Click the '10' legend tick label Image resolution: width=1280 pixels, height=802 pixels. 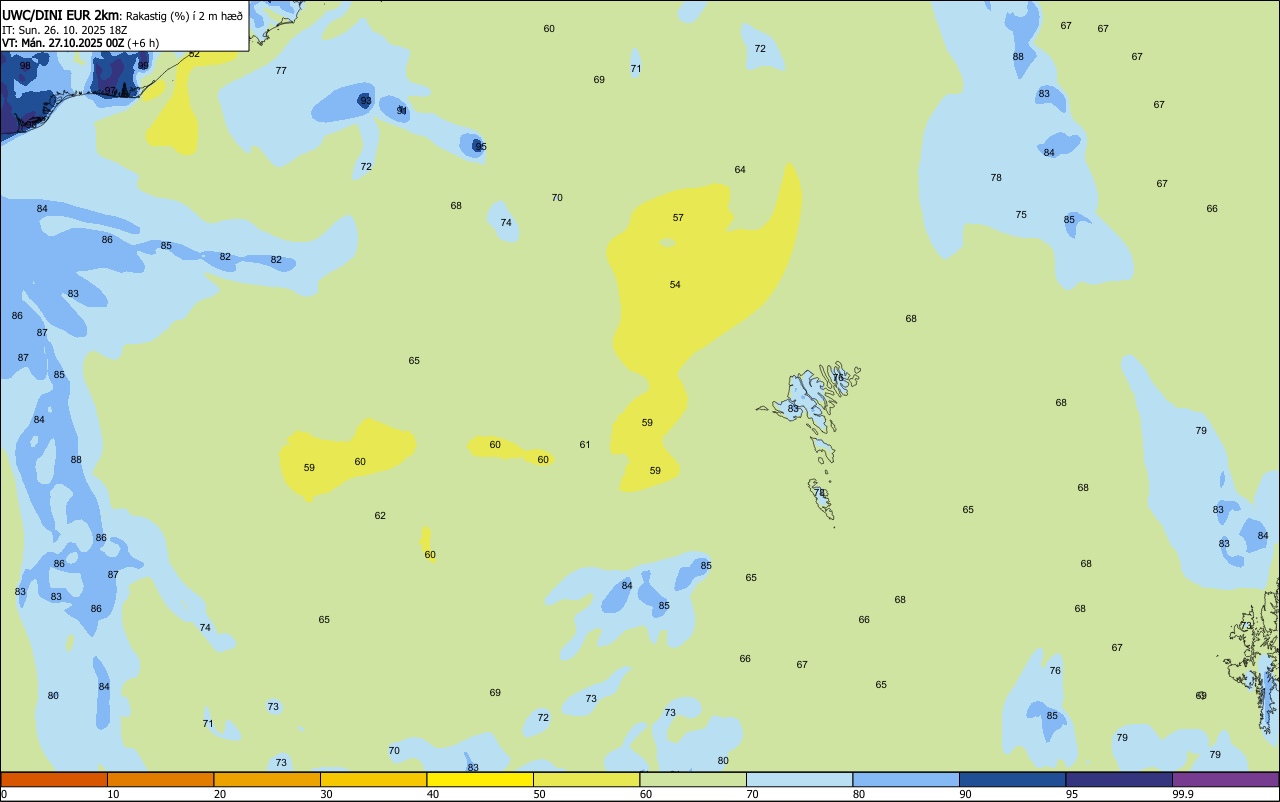113,794
